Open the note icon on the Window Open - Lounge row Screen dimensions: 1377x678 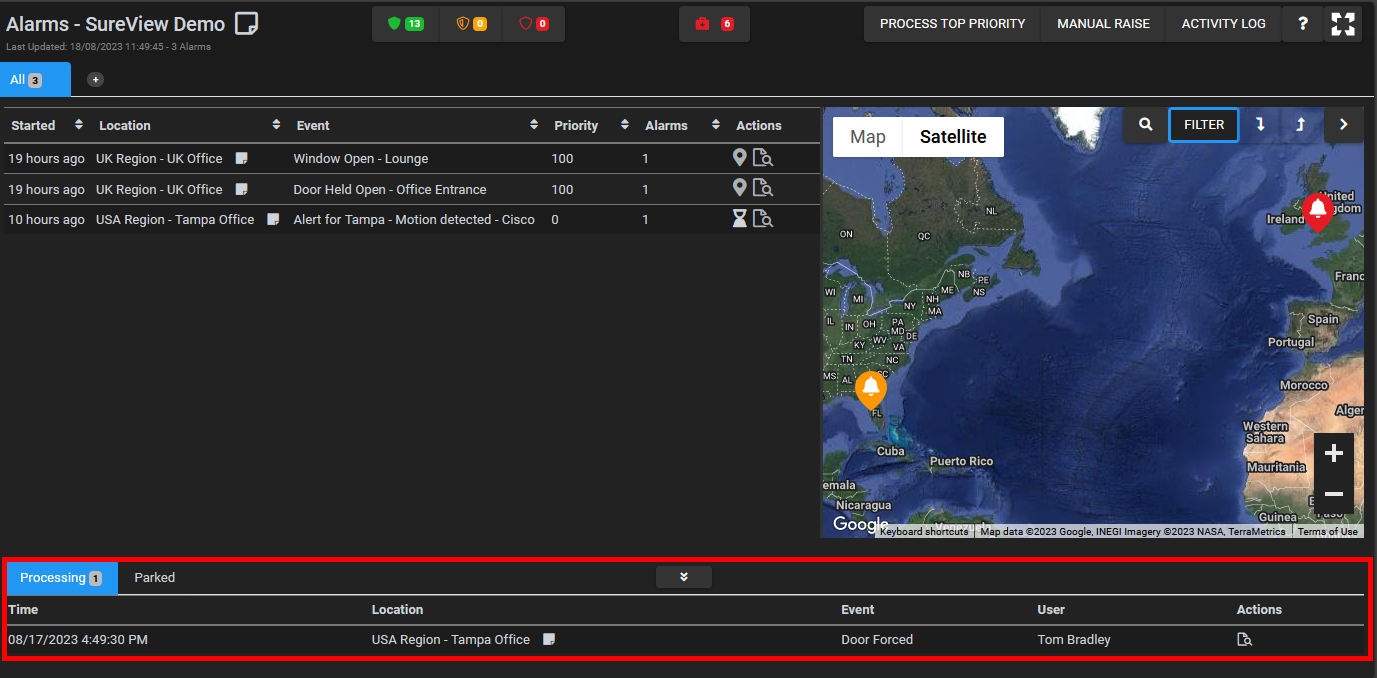pos(241,159)
